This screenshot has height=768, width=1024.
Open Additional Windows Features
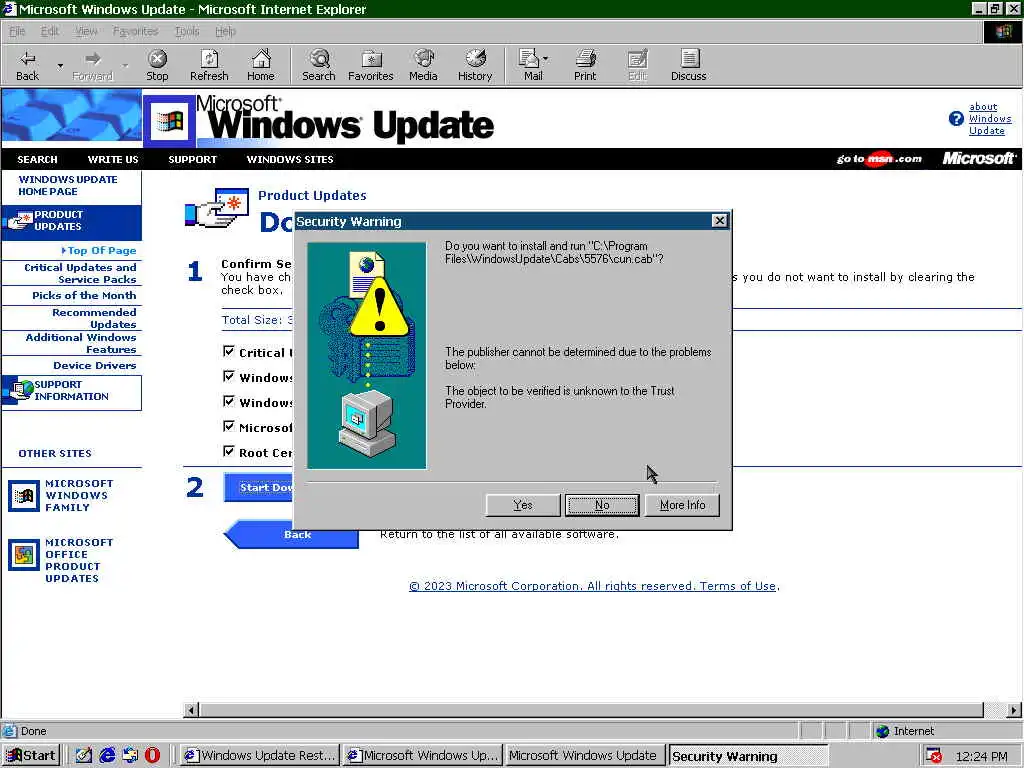(x=81, y=343)
